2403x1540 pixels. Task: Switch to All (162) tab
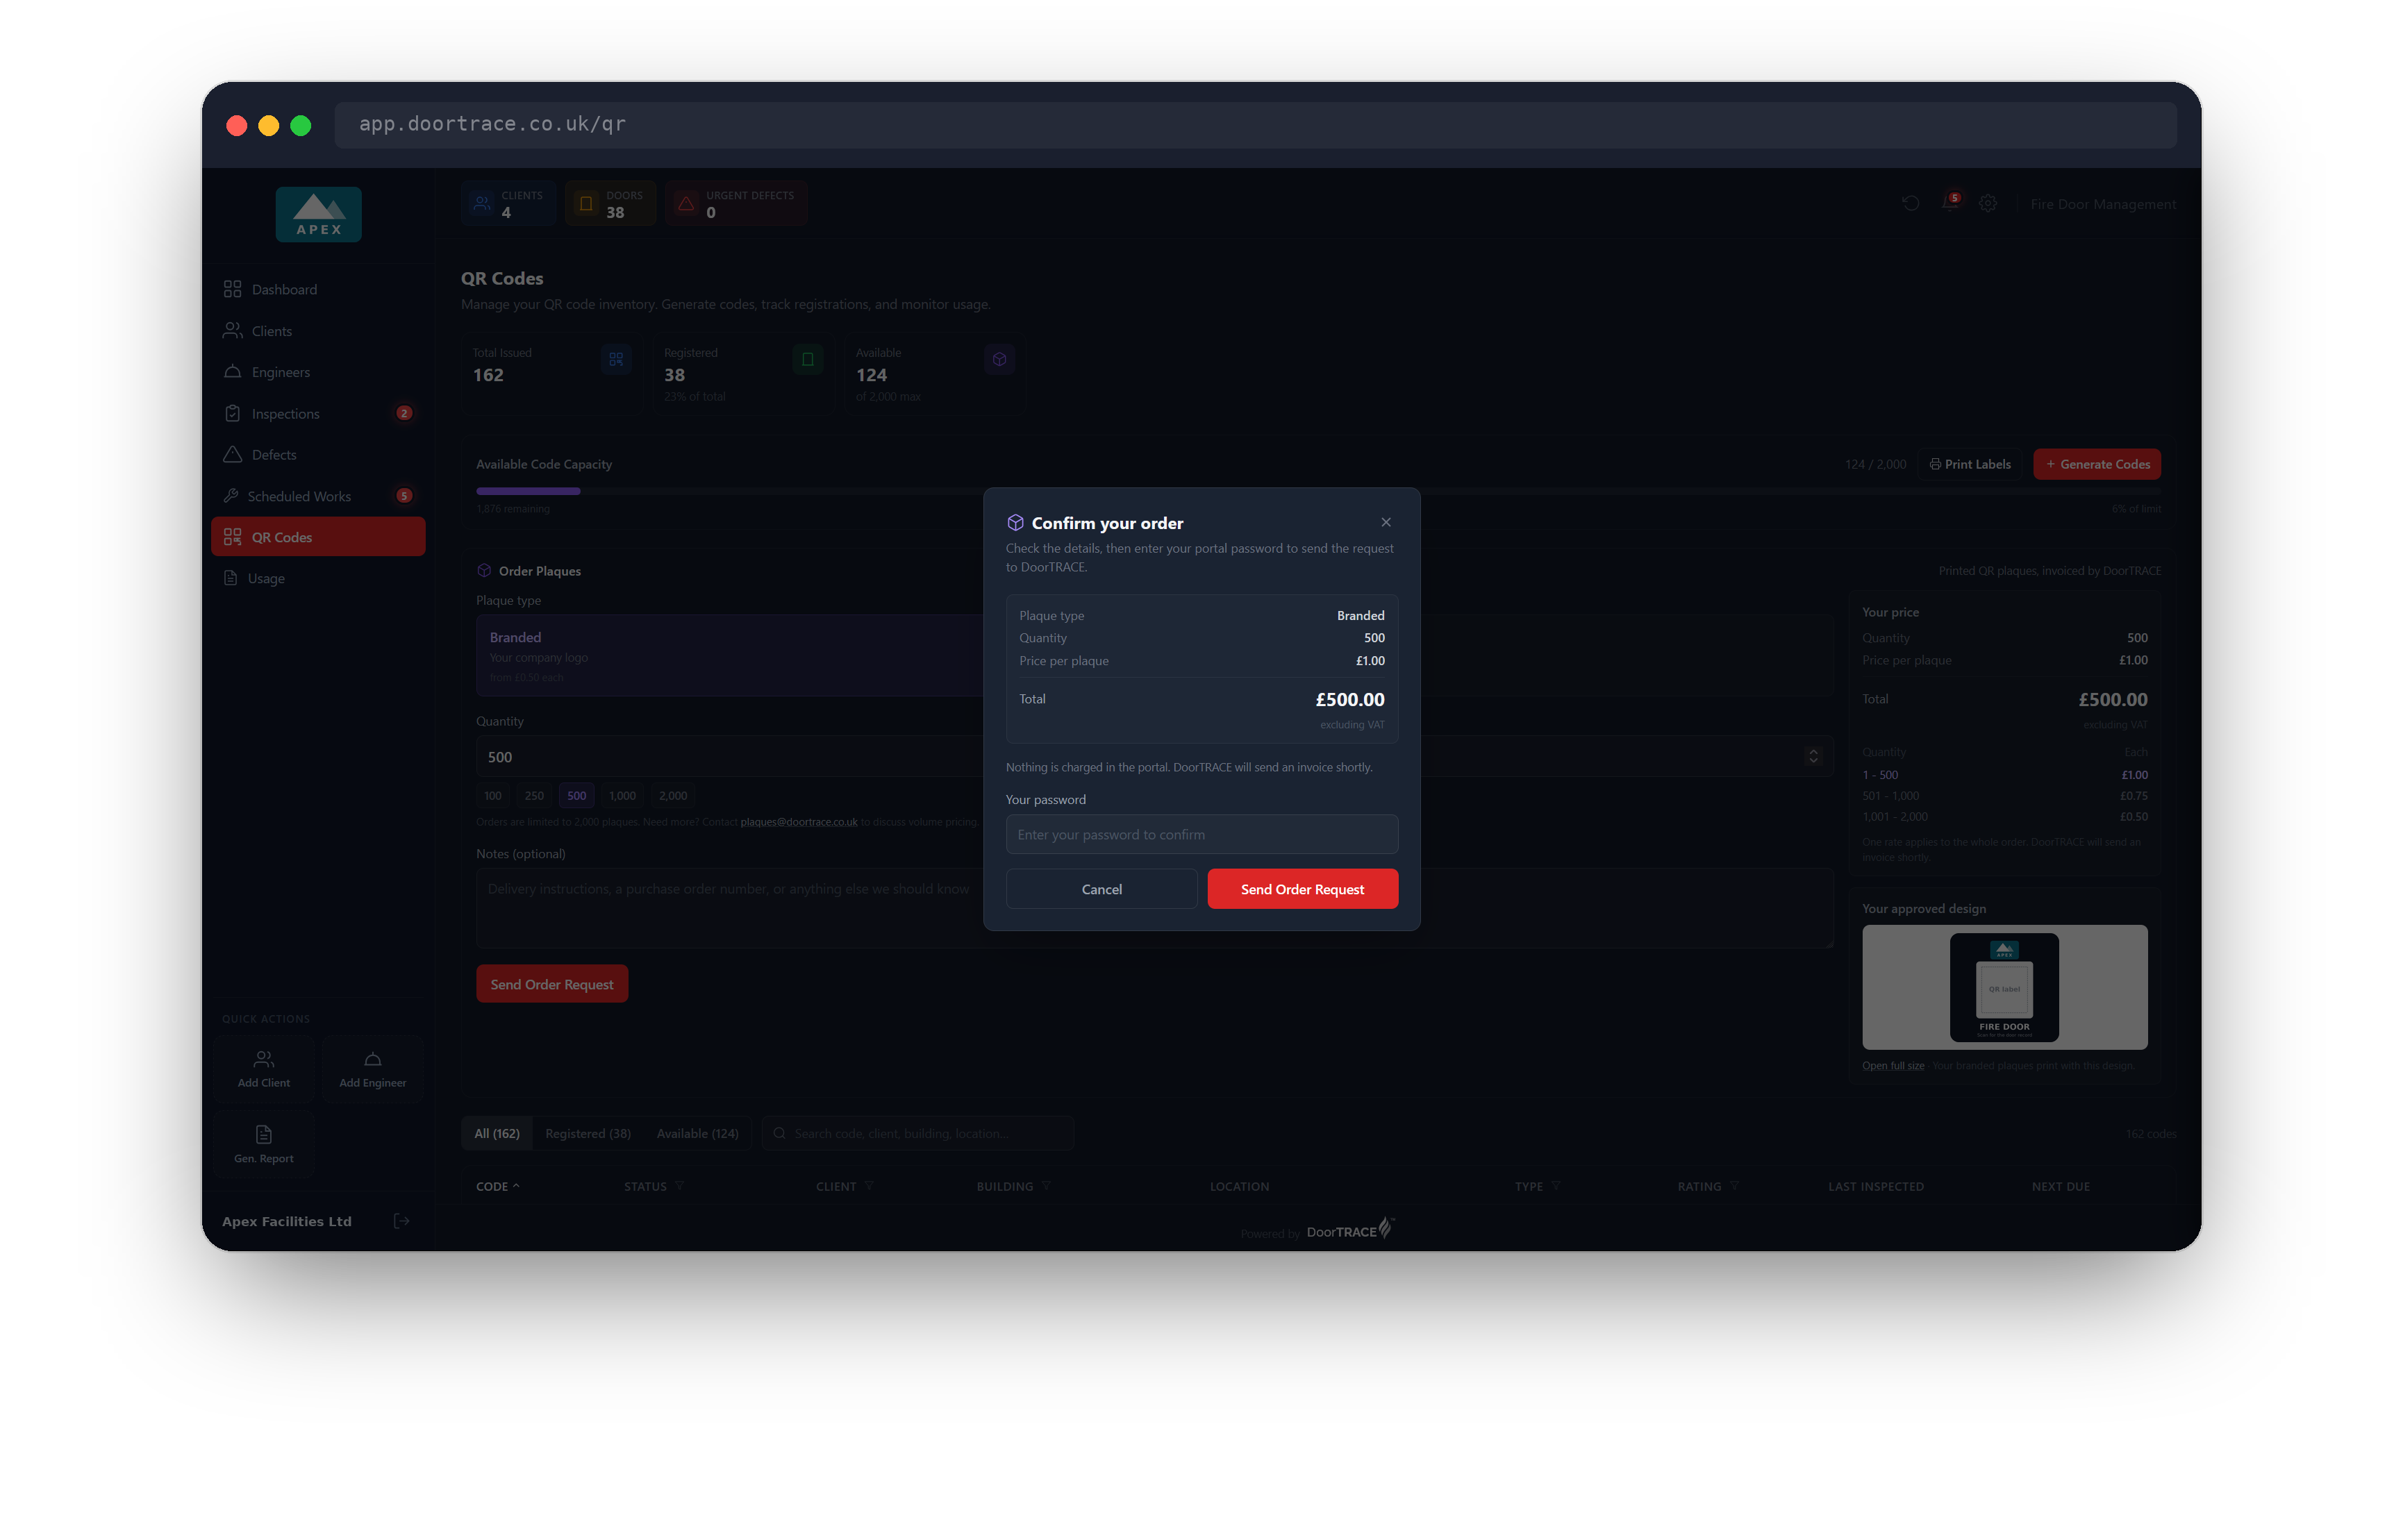[x=497, y=1133]
